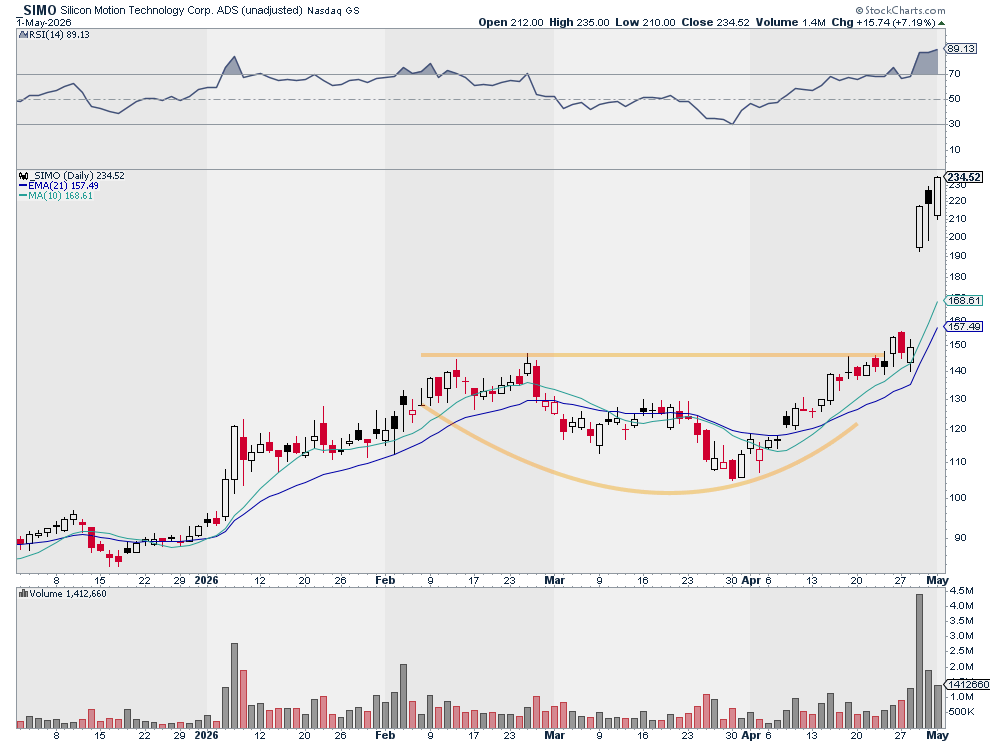Click the most recent candlestick closing at 234.52

937,198
